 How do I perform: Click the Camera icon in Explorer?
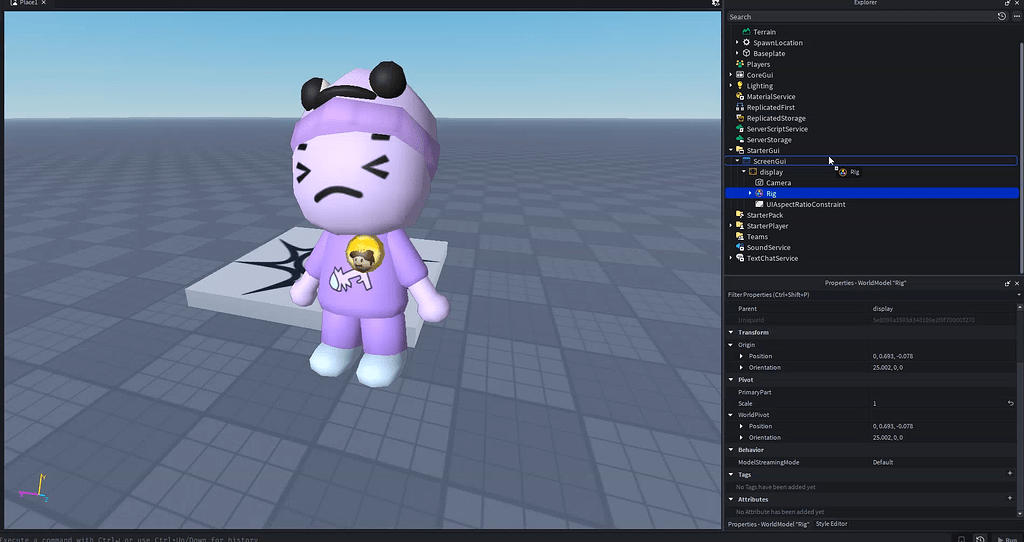760,183
